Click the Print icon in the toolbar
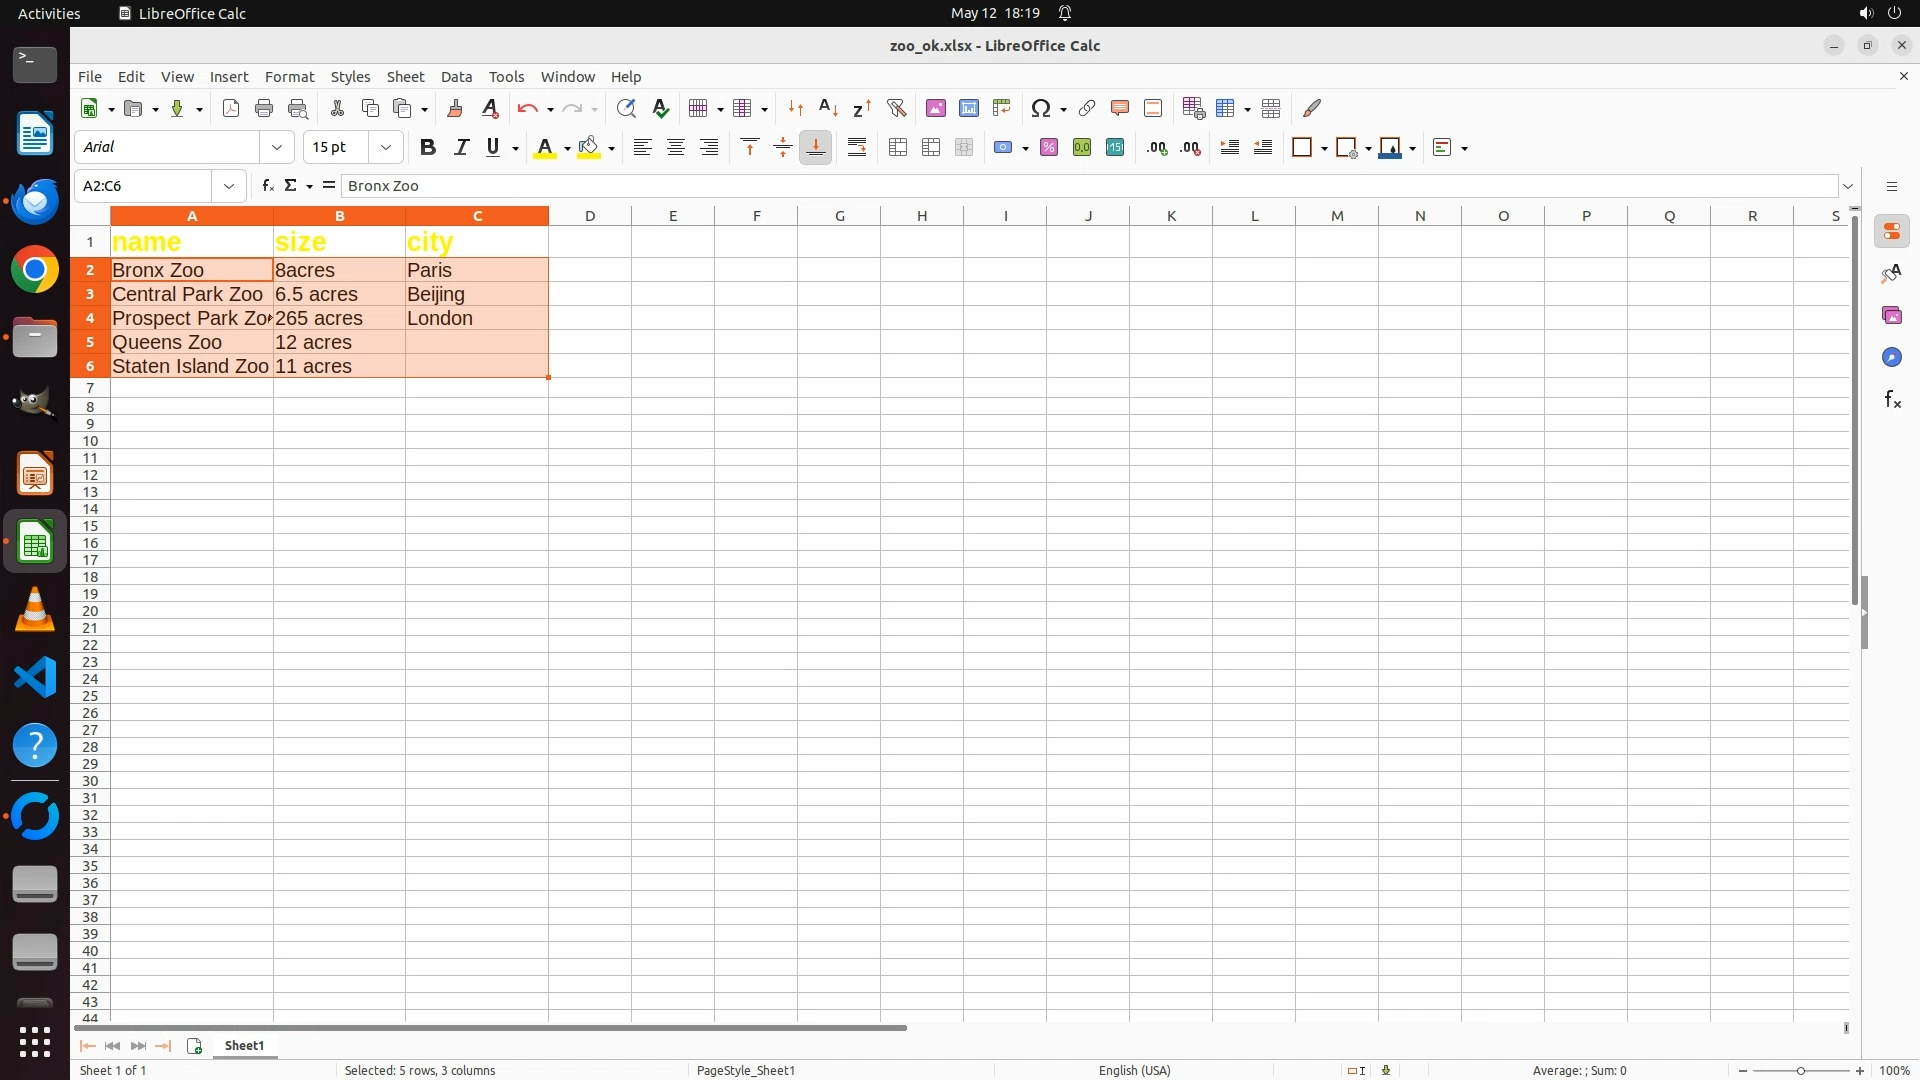This screenshot has width=1920, height=1080. (264, 108)
